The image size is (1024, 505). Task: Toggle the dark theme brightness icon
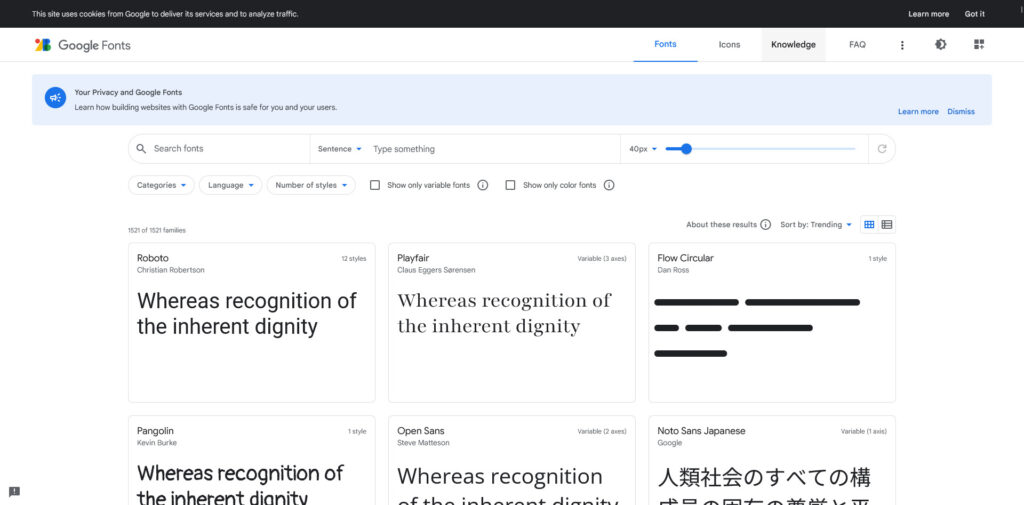[940, 44]
